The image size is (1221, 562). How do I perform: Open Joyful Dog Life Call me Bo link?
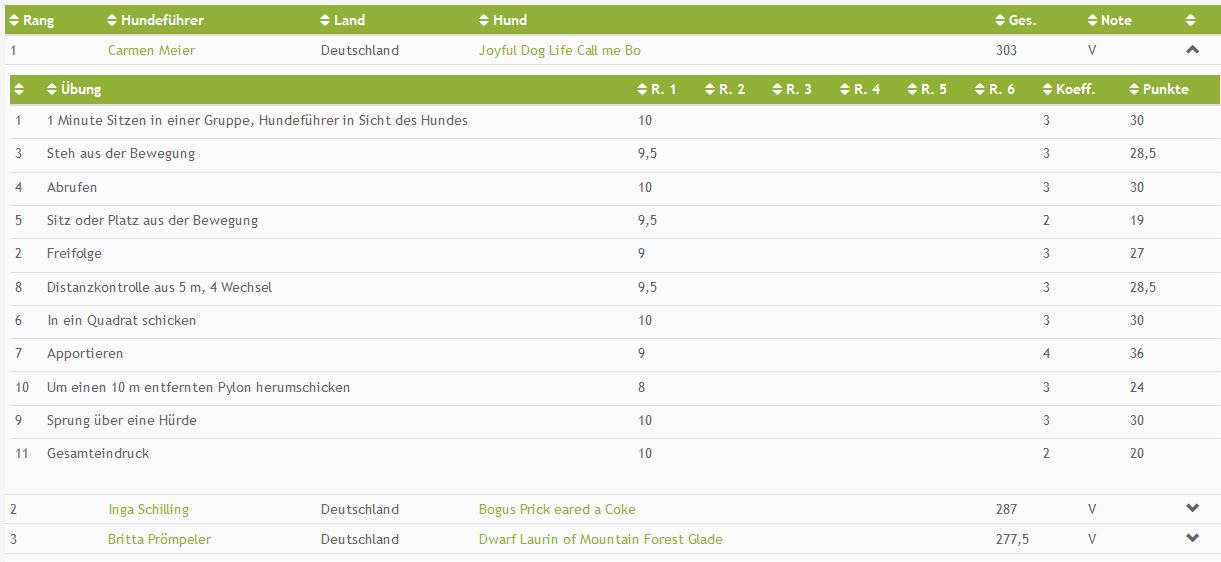(x=560, y=50)
